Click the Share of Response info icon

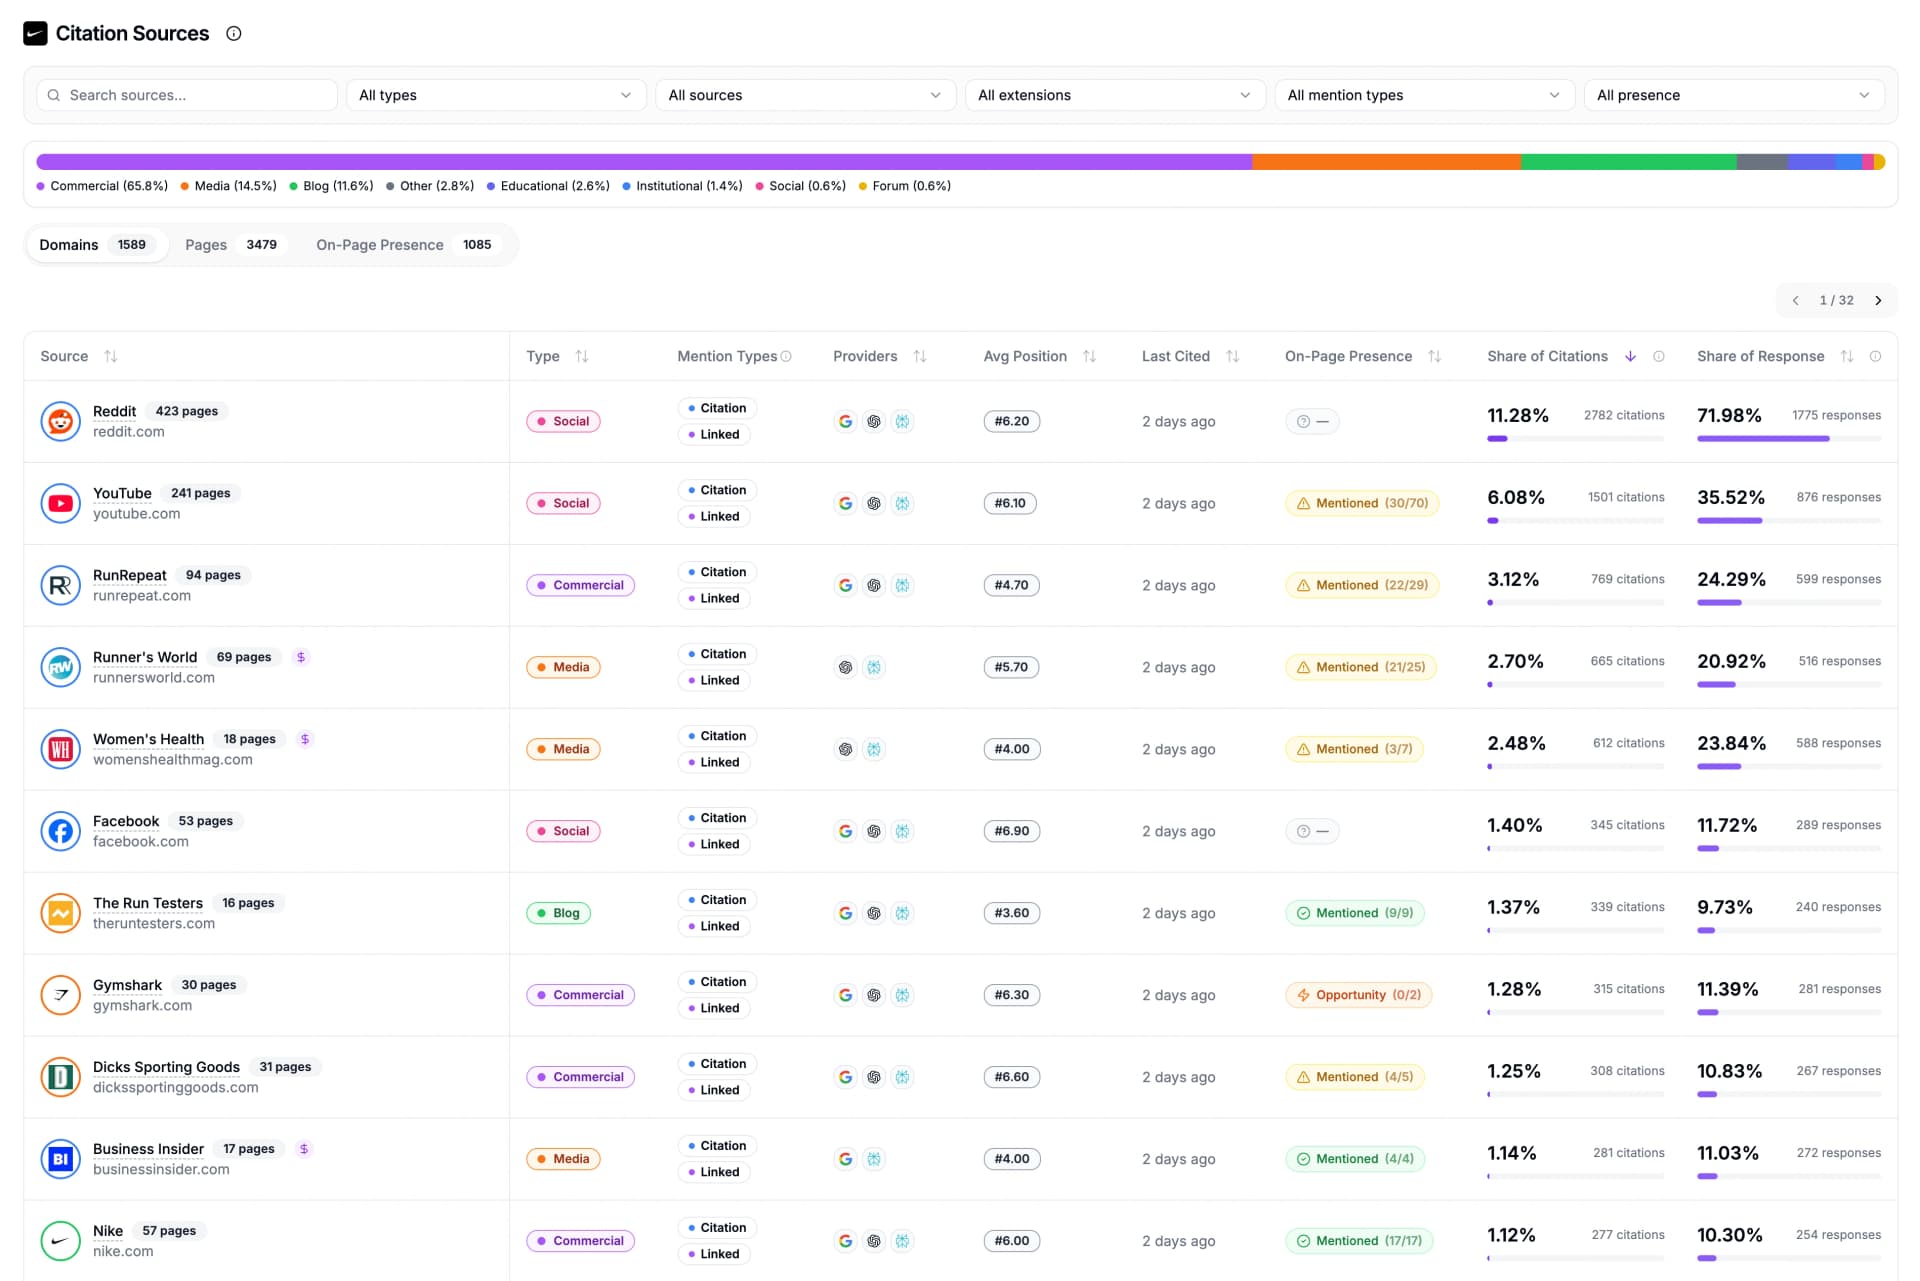tap(1875, 356)
